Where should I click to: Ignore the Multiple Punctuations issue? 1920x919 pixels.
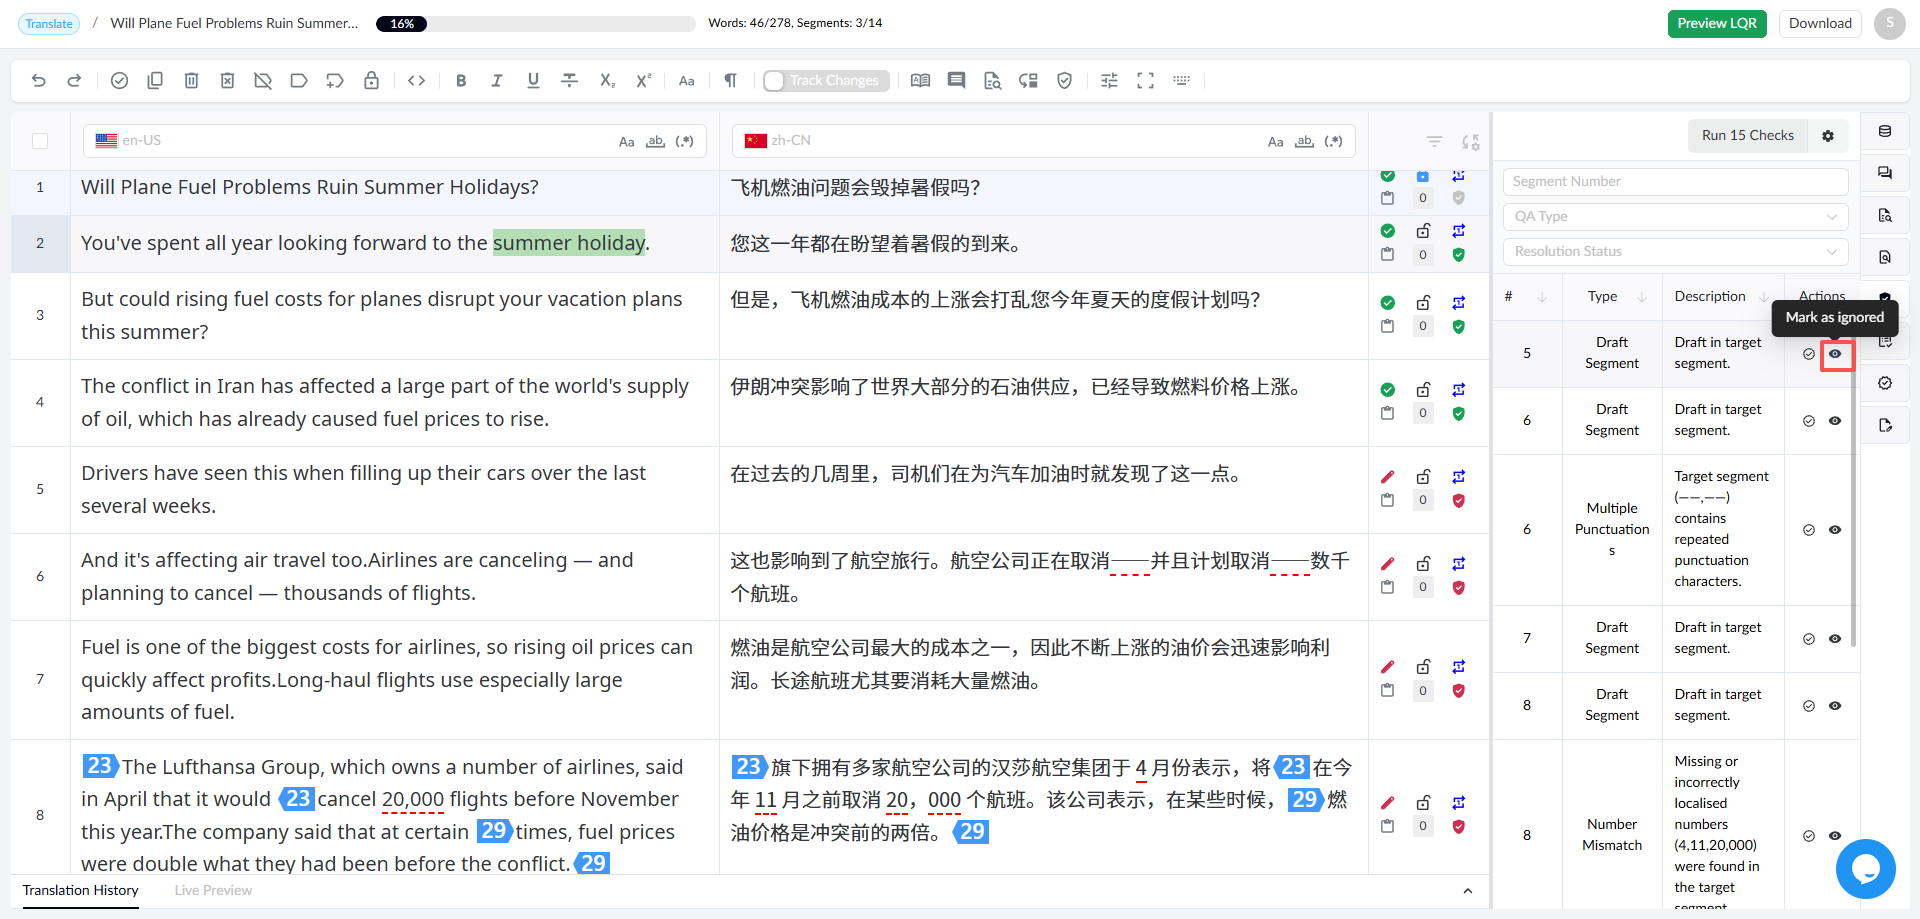[1835, 530]
